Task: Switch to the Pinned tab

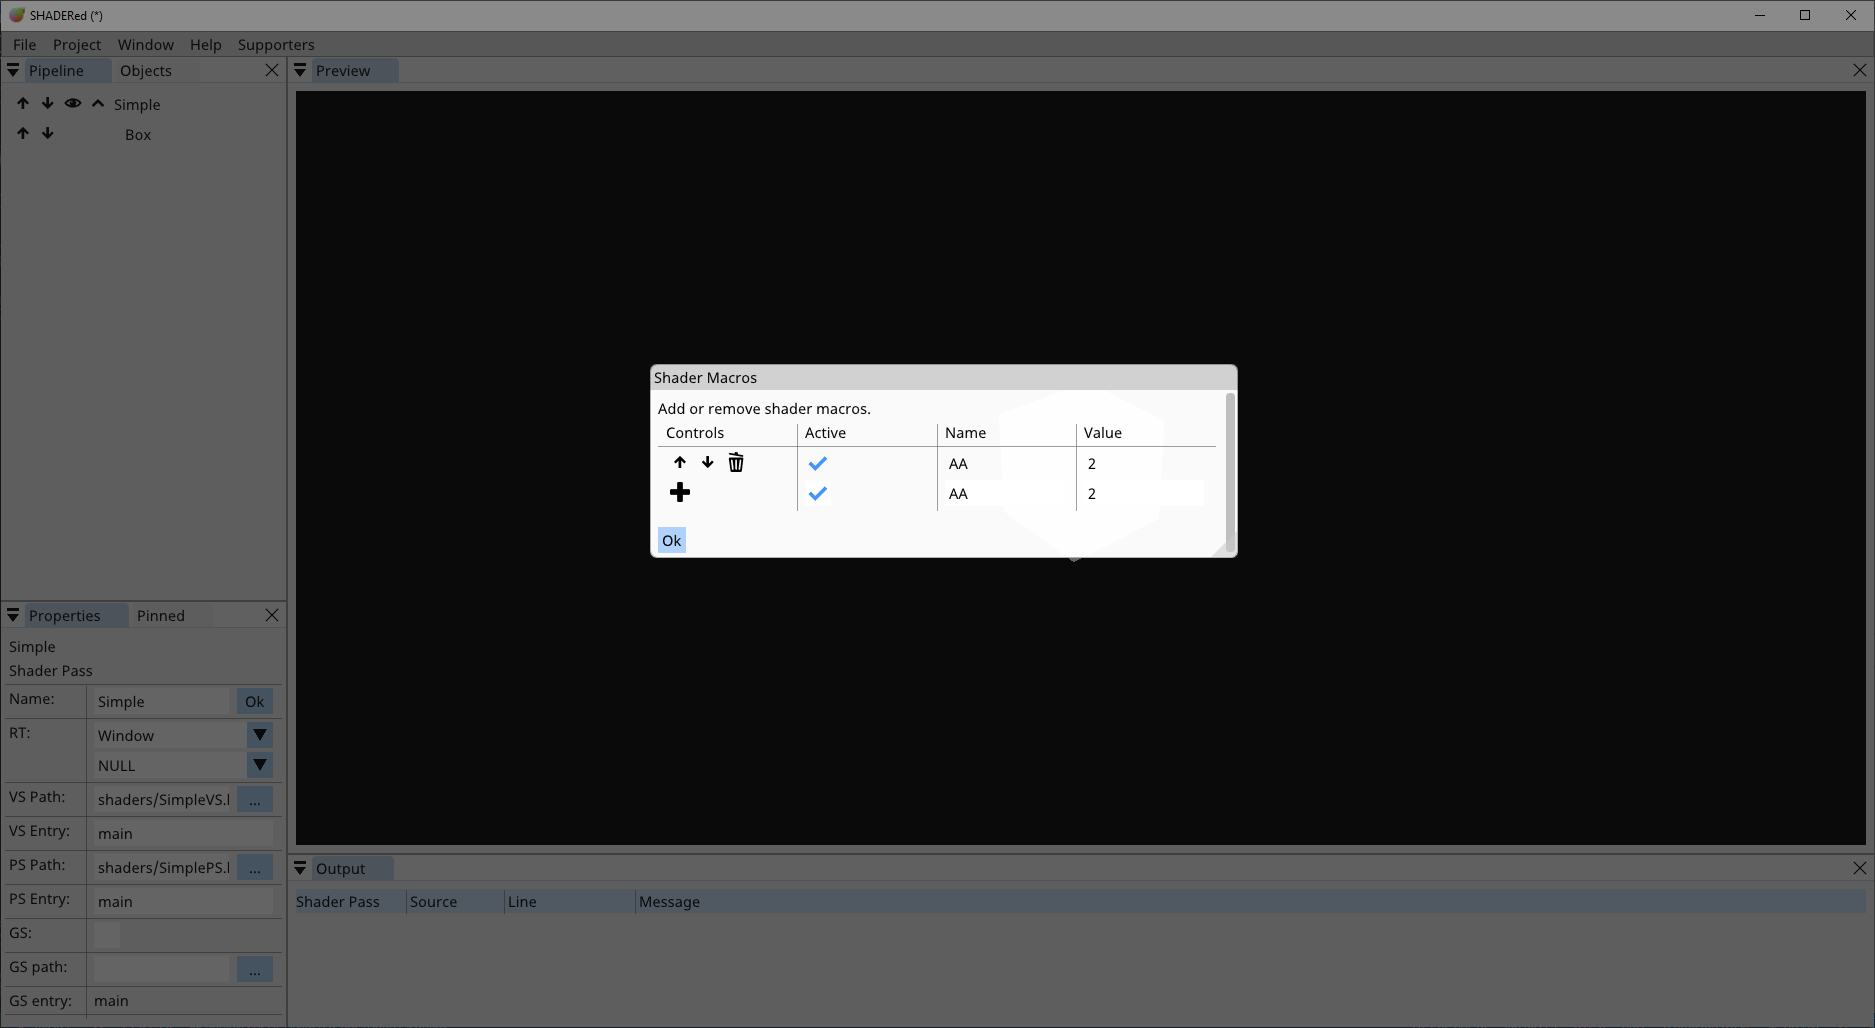Action: [161, 615]
